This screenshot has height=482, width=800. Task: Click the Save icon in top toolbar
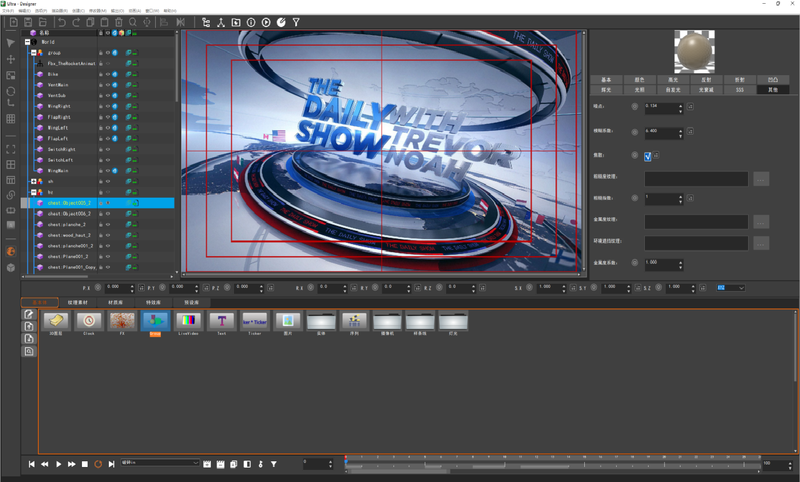coord(28,22)
